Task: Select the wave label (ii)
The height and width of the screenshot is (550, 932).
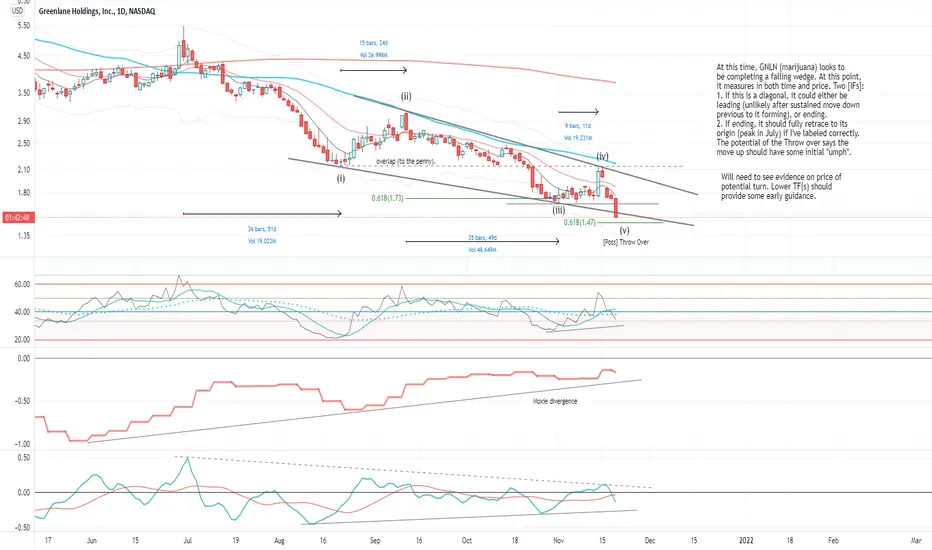Action: pos(405,96)
